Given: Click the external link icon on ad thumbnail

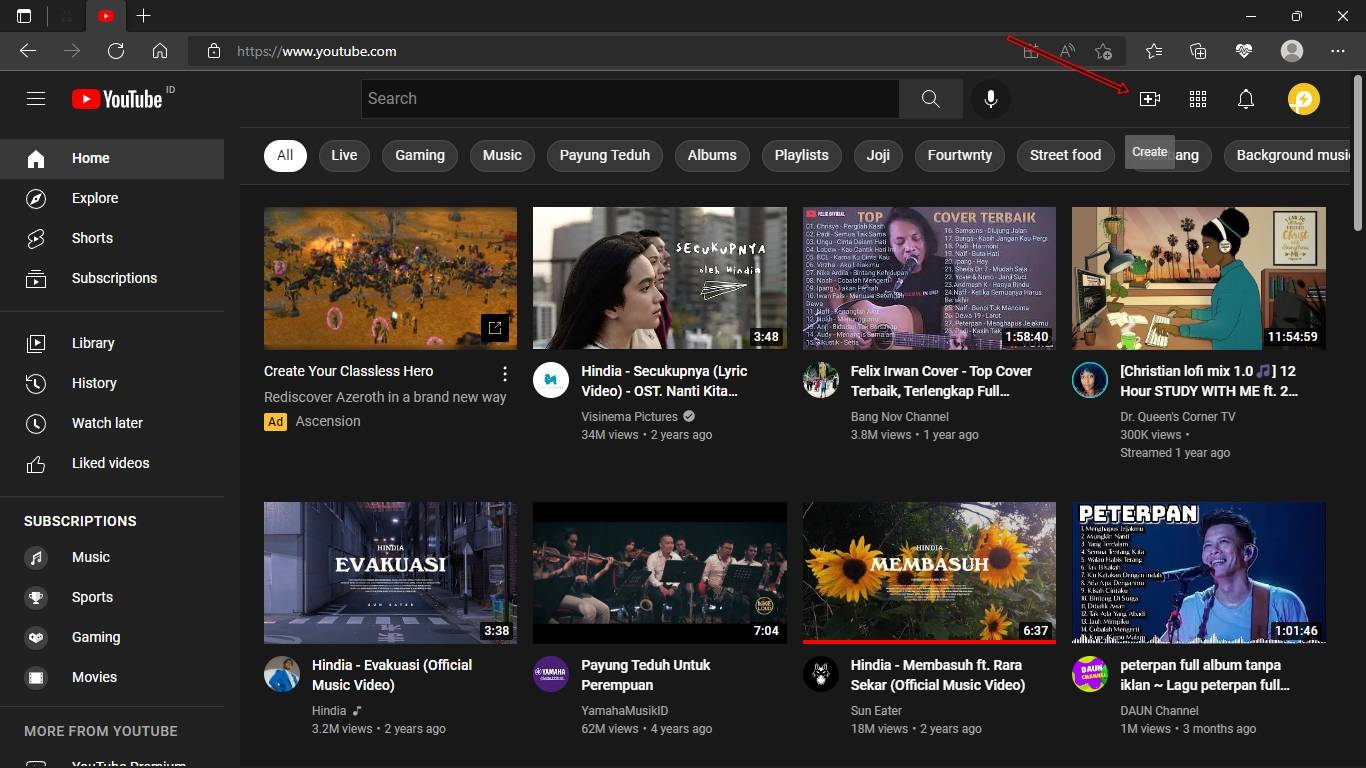Looking at the screenshot, I should [495, 327].
